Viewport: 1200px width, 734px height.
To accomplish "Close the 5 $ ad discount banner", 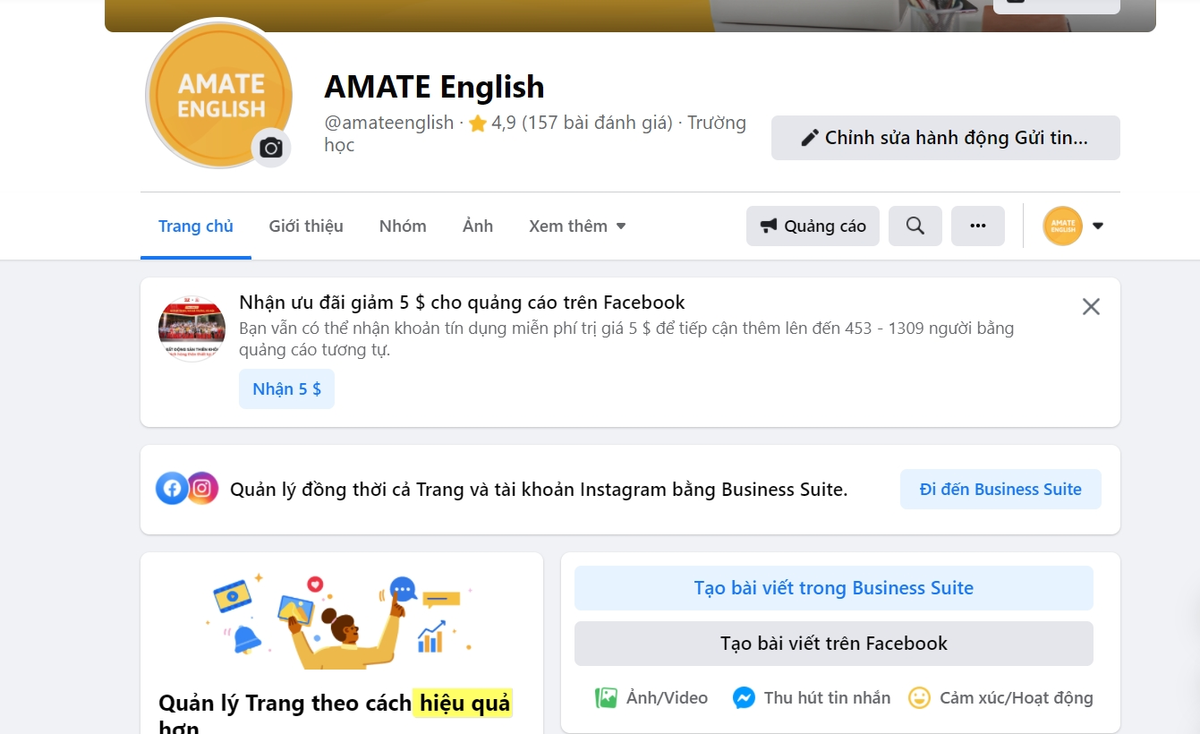I will tap(1091, 307).
